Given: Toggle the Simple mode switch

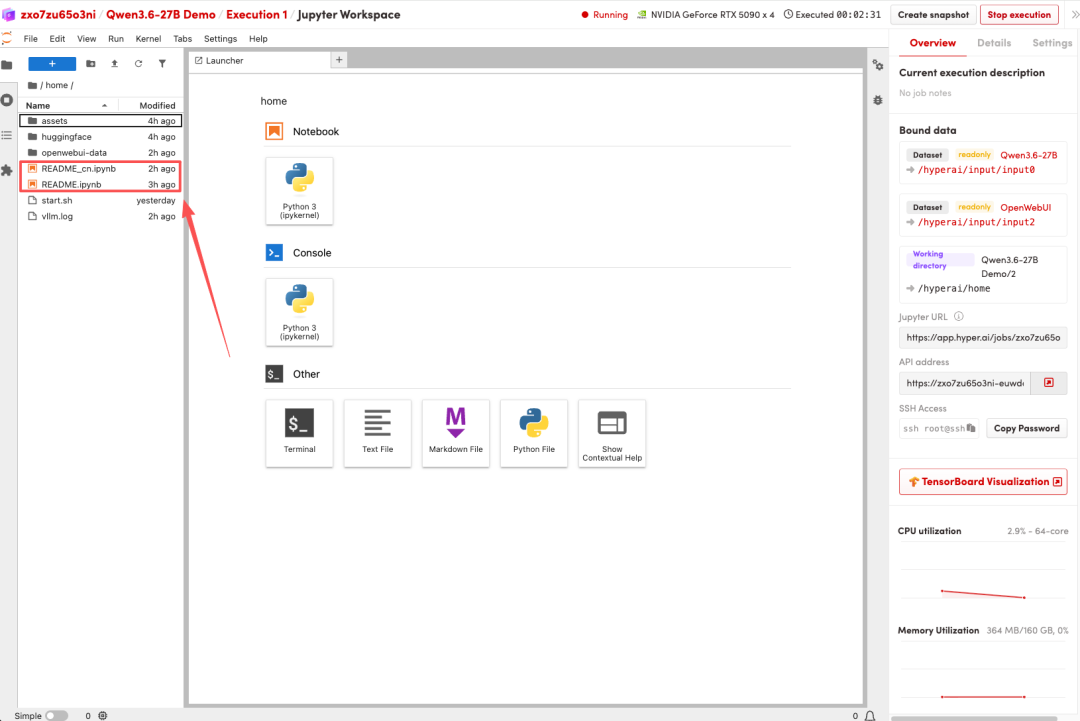Looking at the screenshot, I should point(56,715).
